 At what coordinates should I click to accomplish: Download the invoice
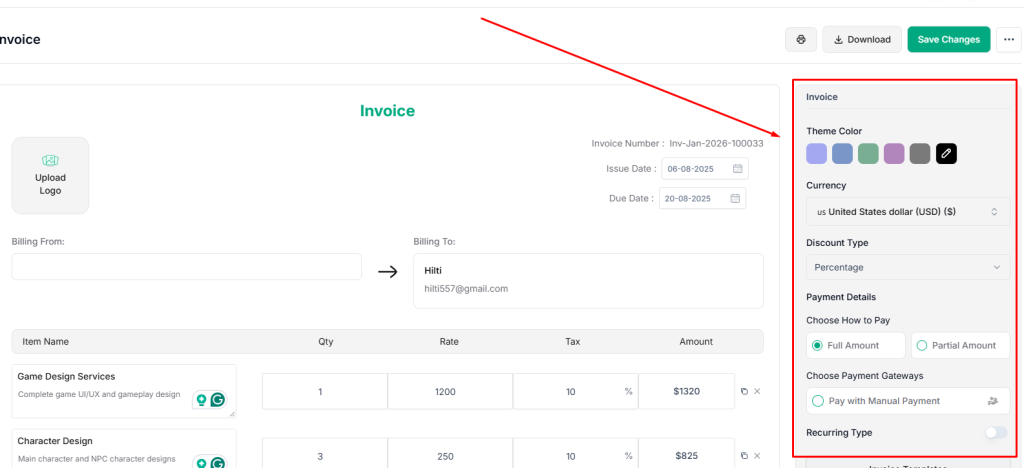(x=862, y=39)
